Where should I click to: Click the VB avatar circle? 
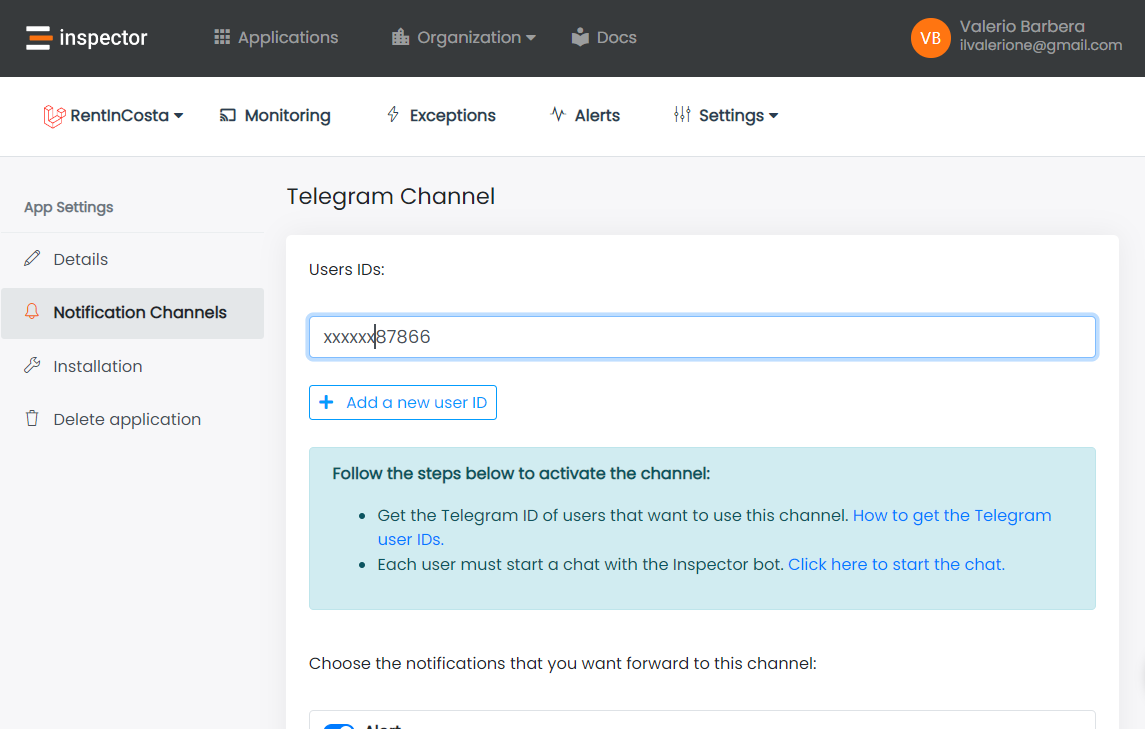pyautogui.click(x=930, y=38)
